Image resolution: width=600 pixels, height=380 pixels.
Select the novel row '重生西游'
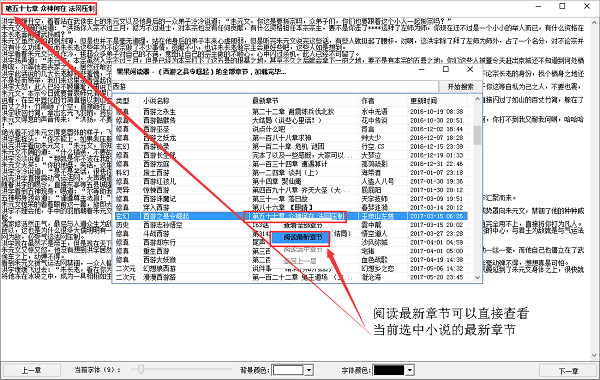point(291,251)
